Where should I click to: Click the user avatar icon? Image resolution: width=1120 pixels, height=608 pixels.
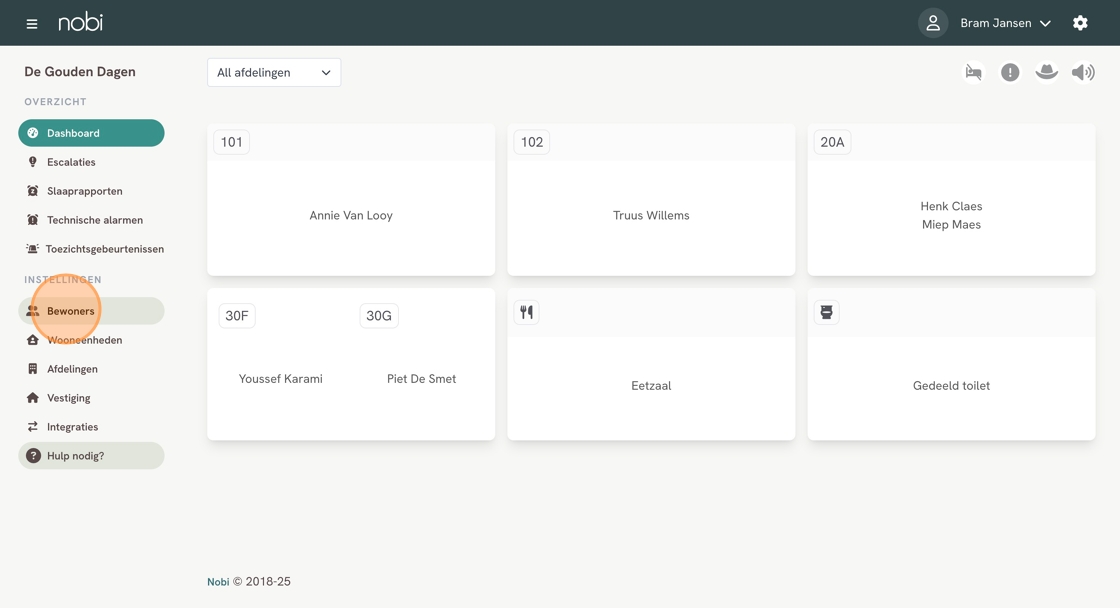pos(933,23)
